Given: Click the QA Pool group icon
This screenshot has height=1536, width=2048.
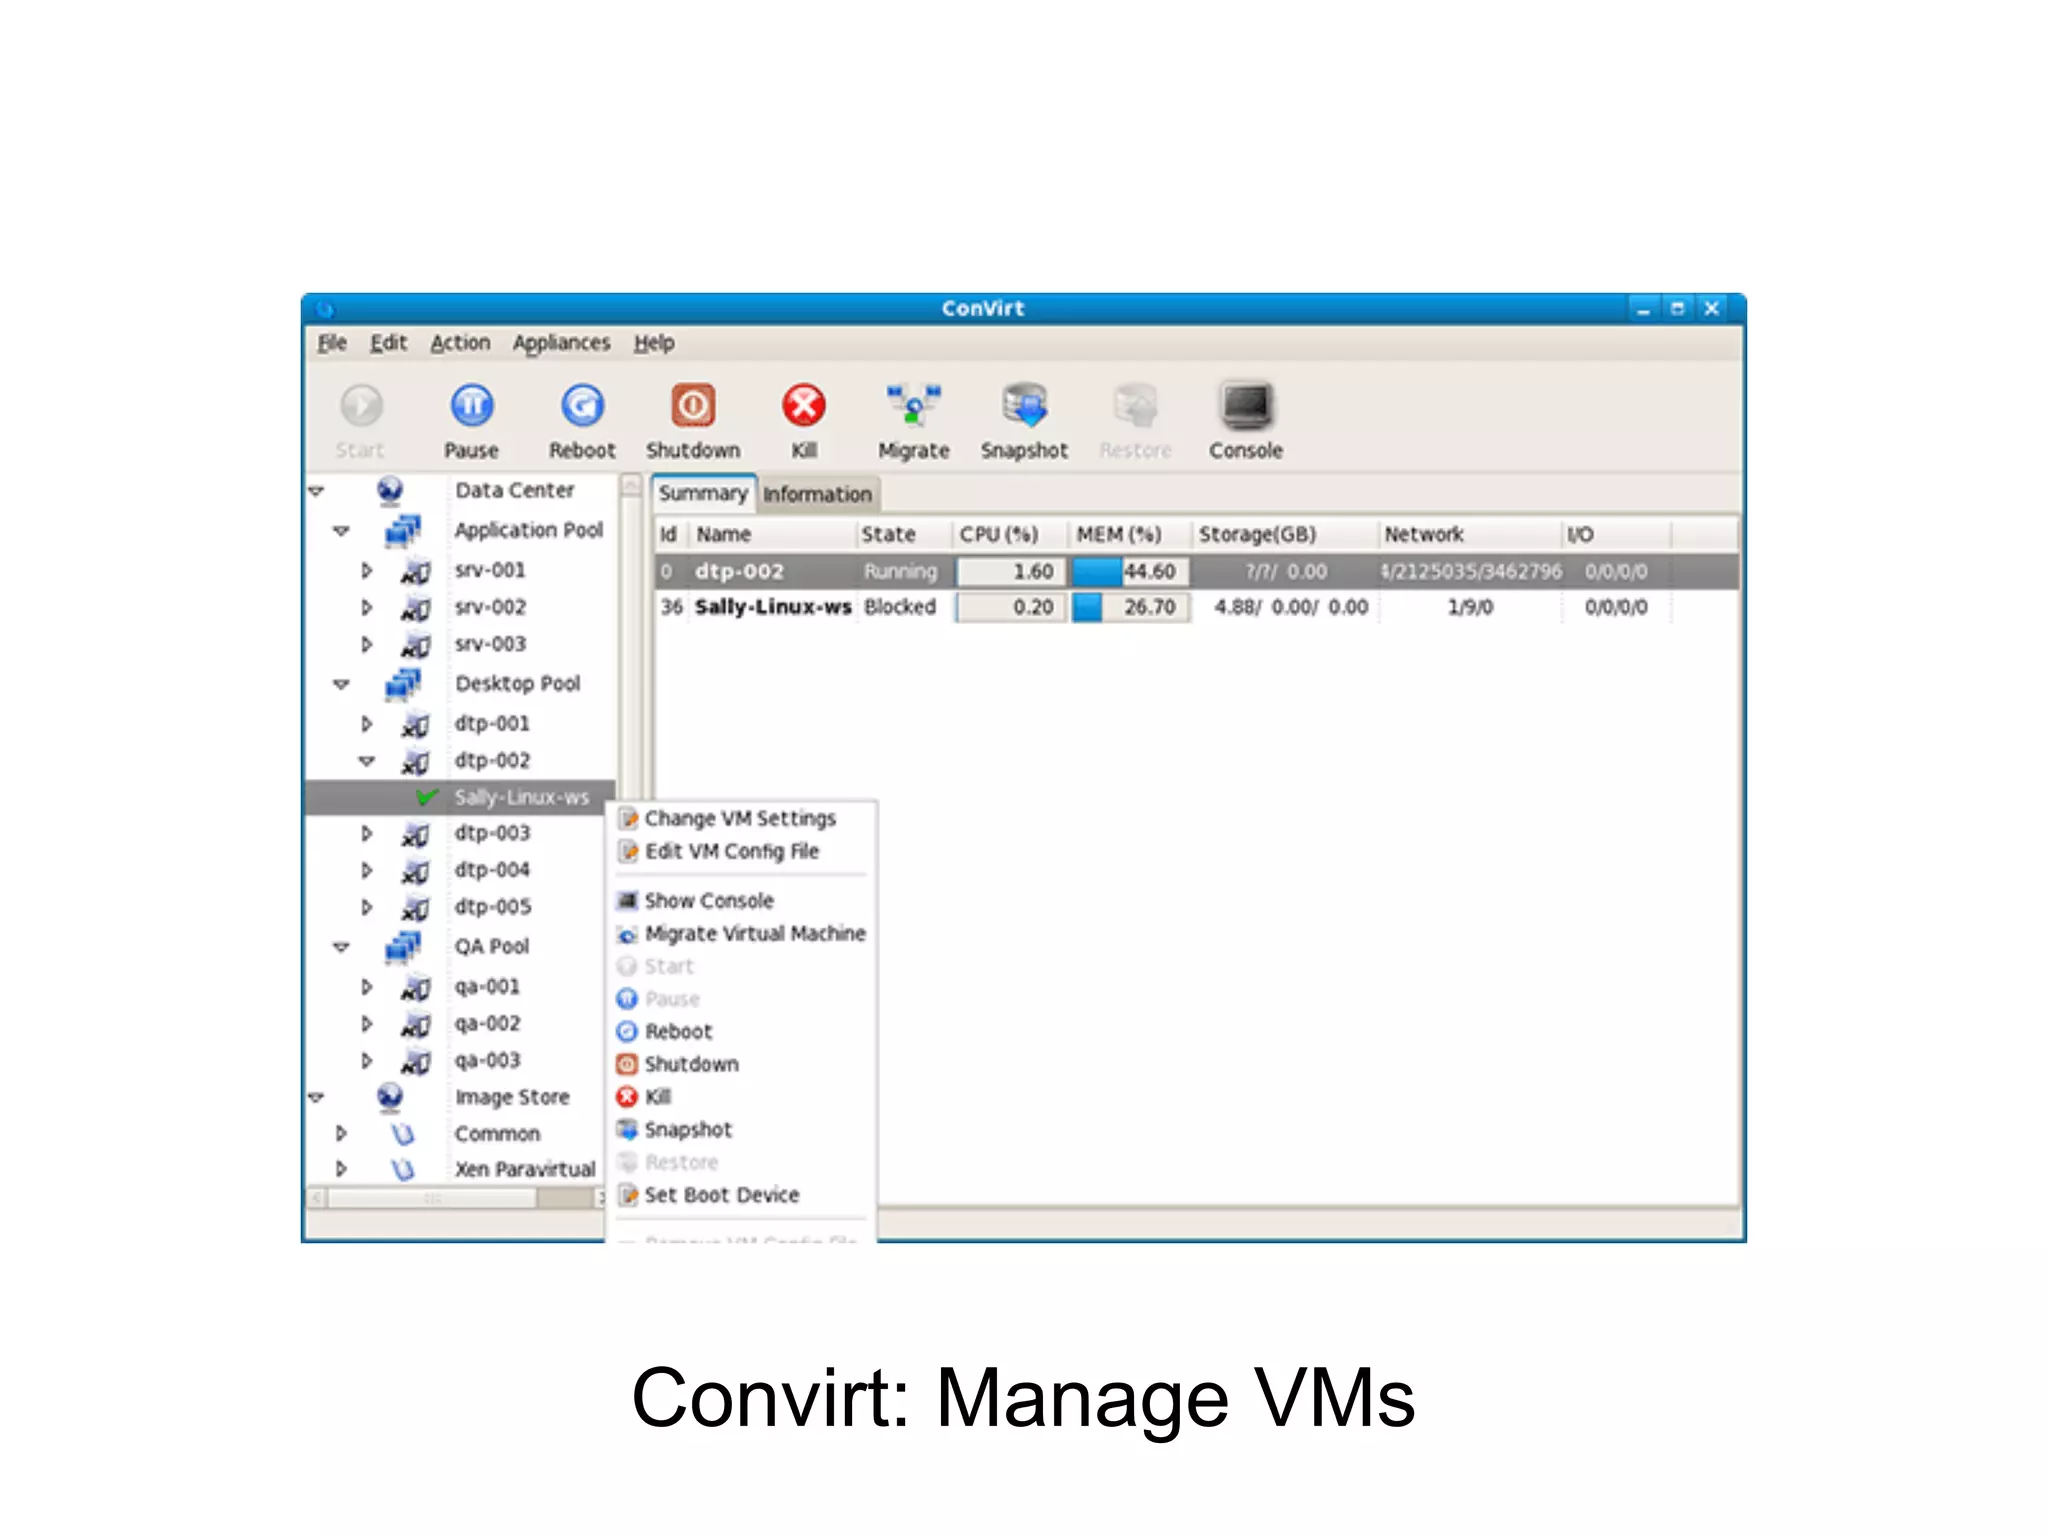Looking at the screenshot, I should [x=403, y=946].
